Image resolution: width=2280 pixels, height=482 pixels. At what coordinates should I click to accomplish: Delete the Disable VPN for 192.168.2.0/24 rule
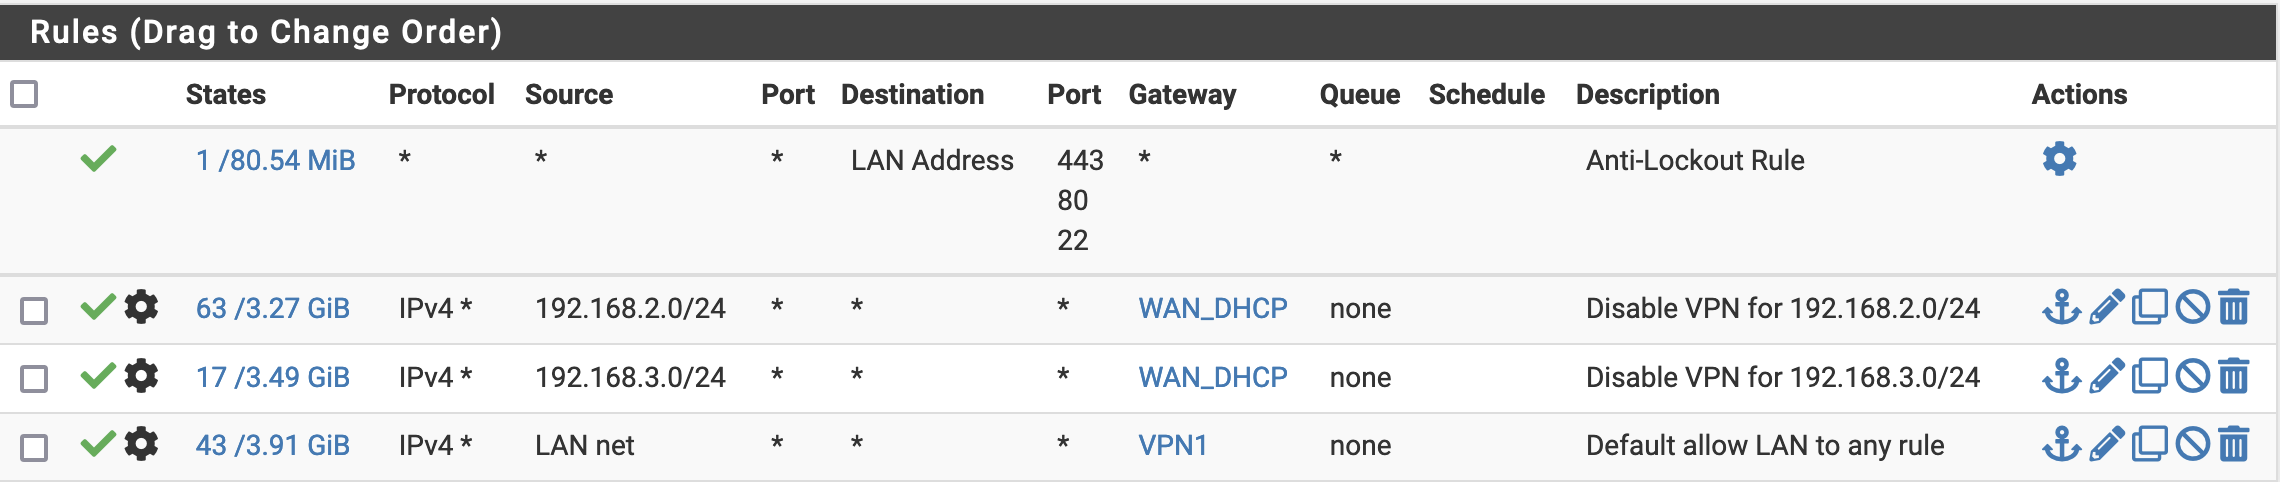tap(2234, 307)
